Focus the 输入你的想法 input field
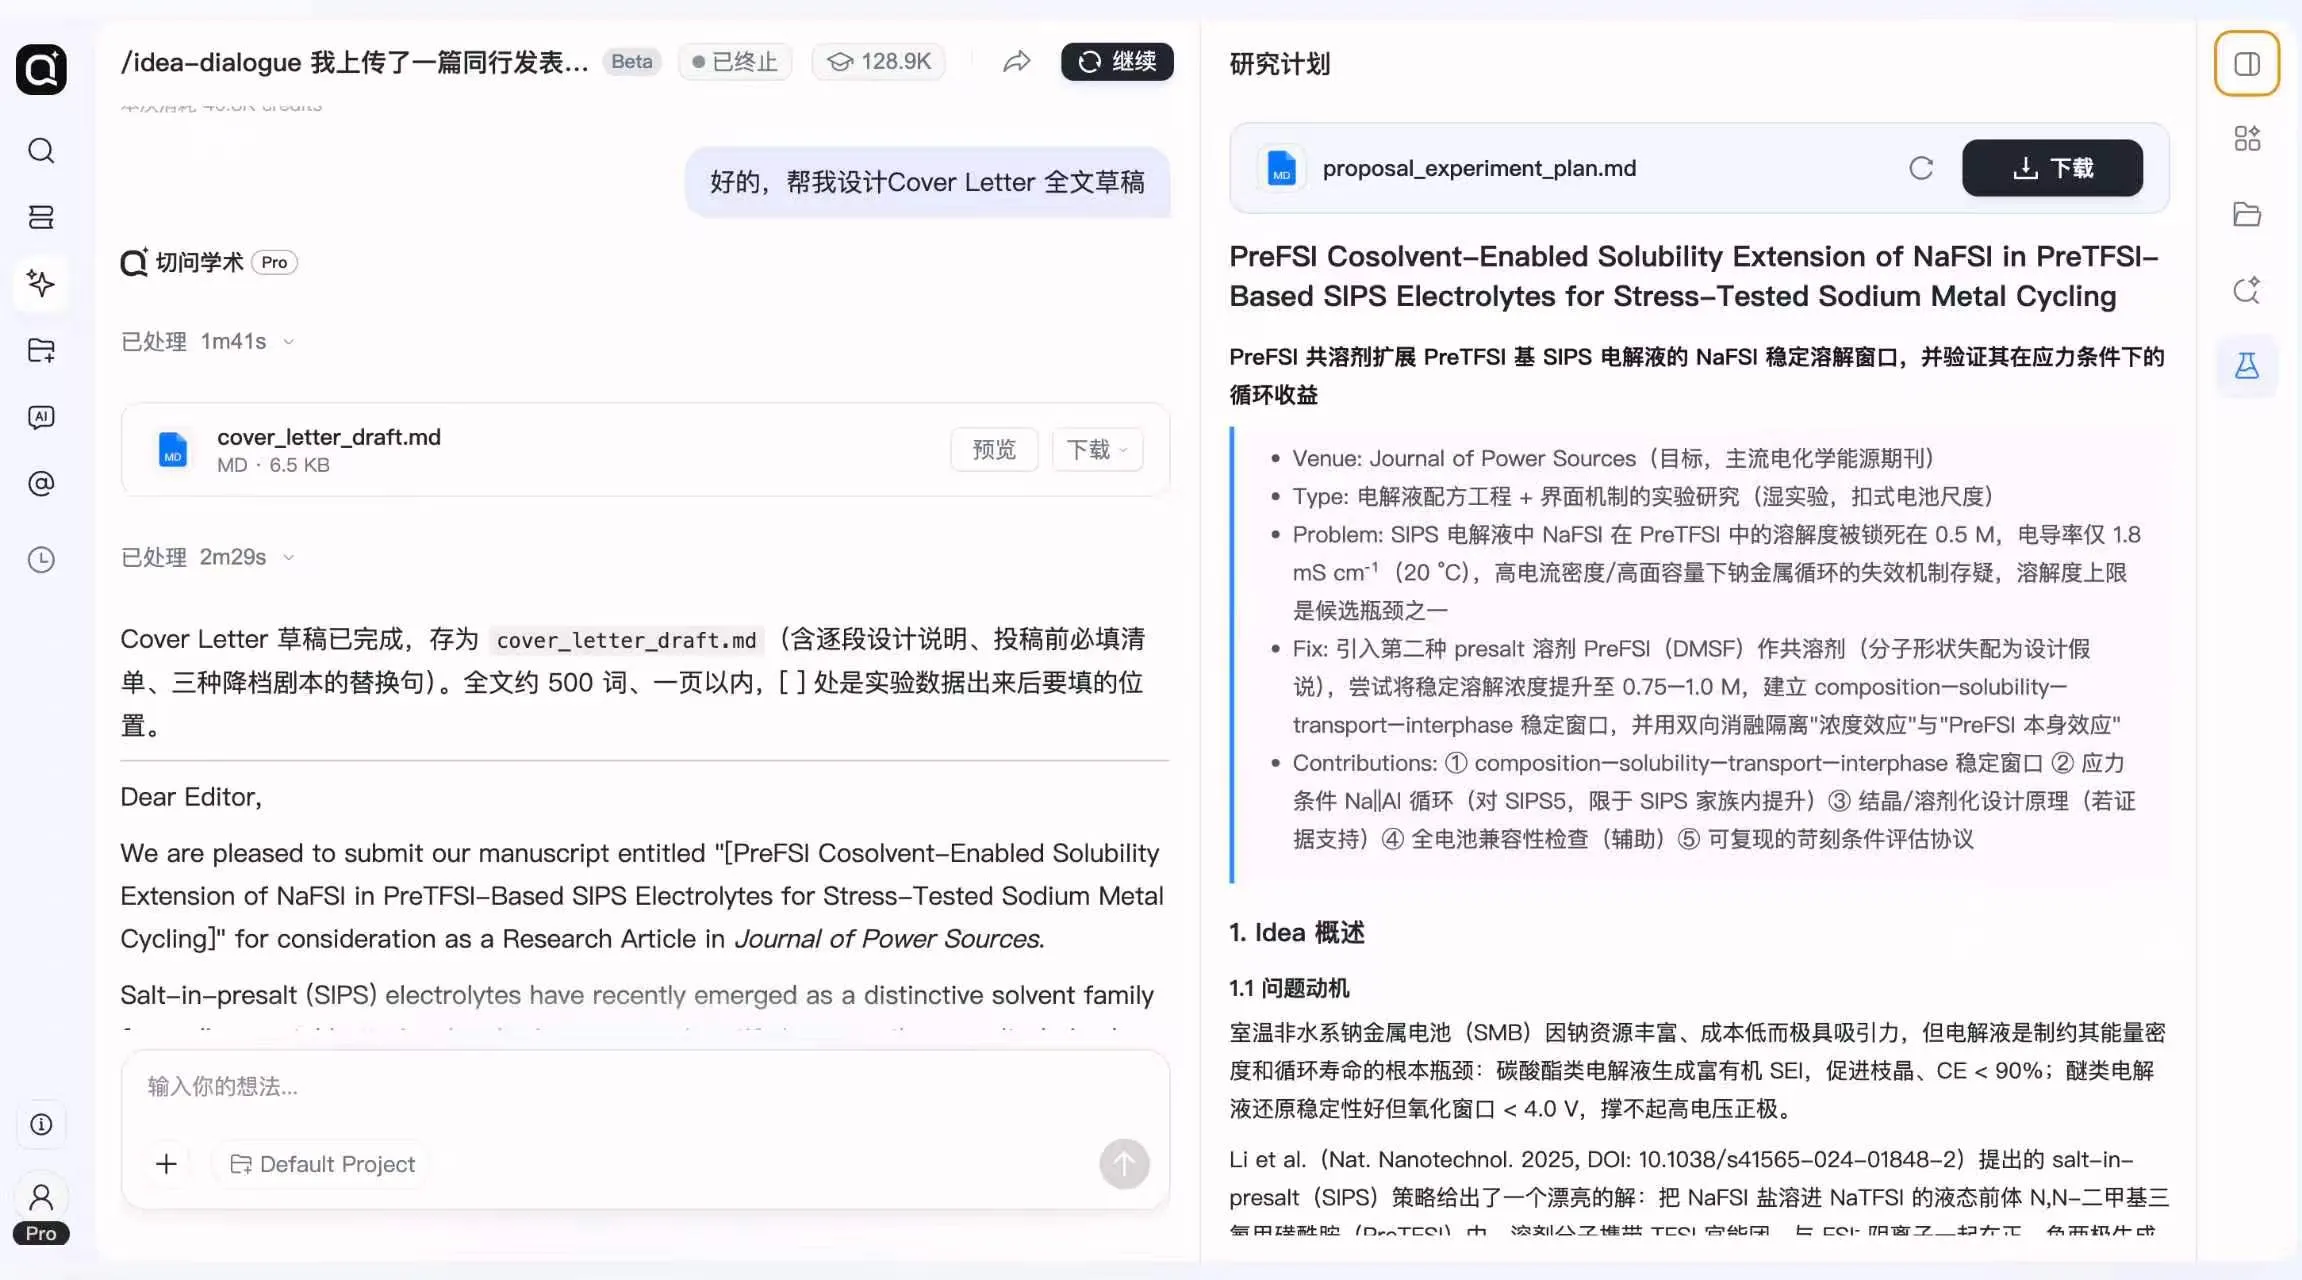Viewport: 2302px width, 1280px height. [x=644, y=1087]
